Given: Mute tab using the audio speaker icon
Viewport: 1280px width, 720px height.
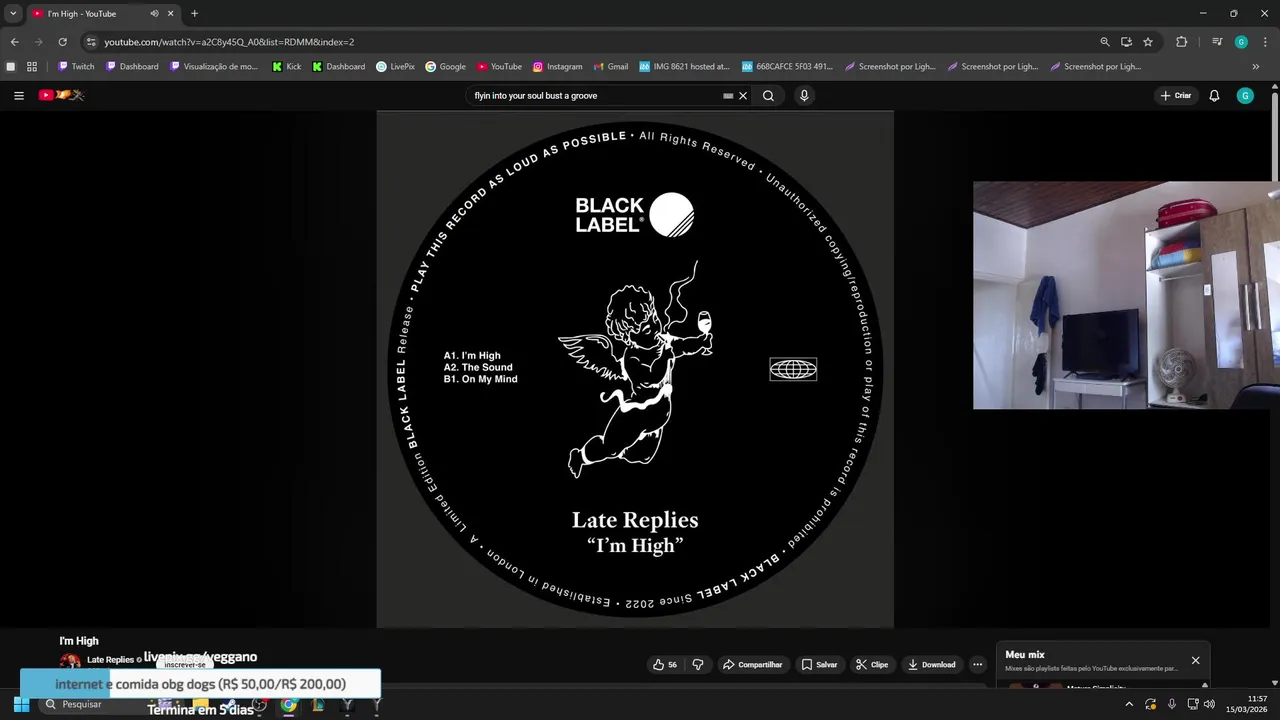Looking at the screenshot, I should [x=154, y=14].
